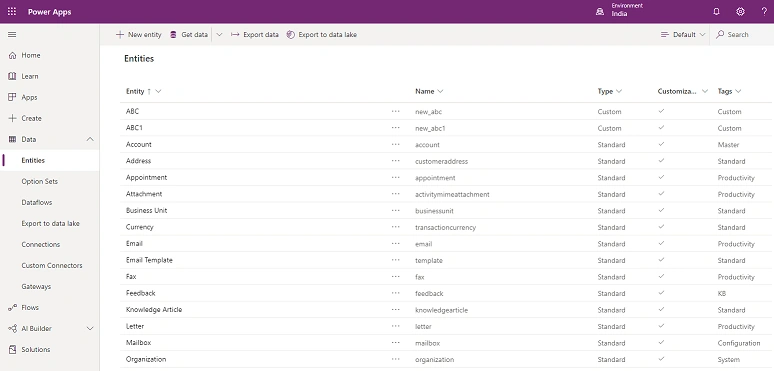Screen dimensions: 774x371
Task: Click the Solutions icon in sidebar
Action: click(x=12, y=349)
